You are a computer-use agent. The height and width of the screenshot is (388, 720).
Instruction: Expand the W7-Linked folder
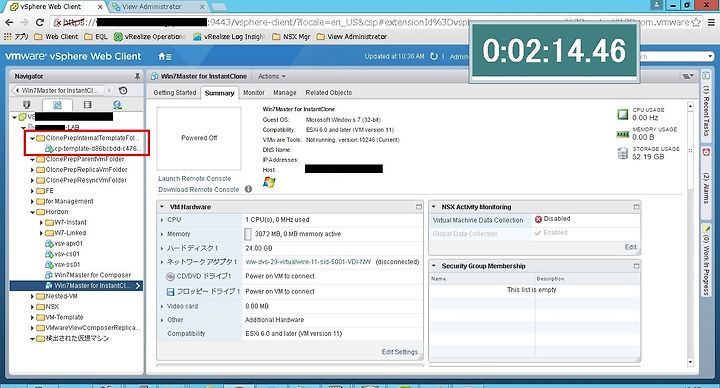coord(41,233)
